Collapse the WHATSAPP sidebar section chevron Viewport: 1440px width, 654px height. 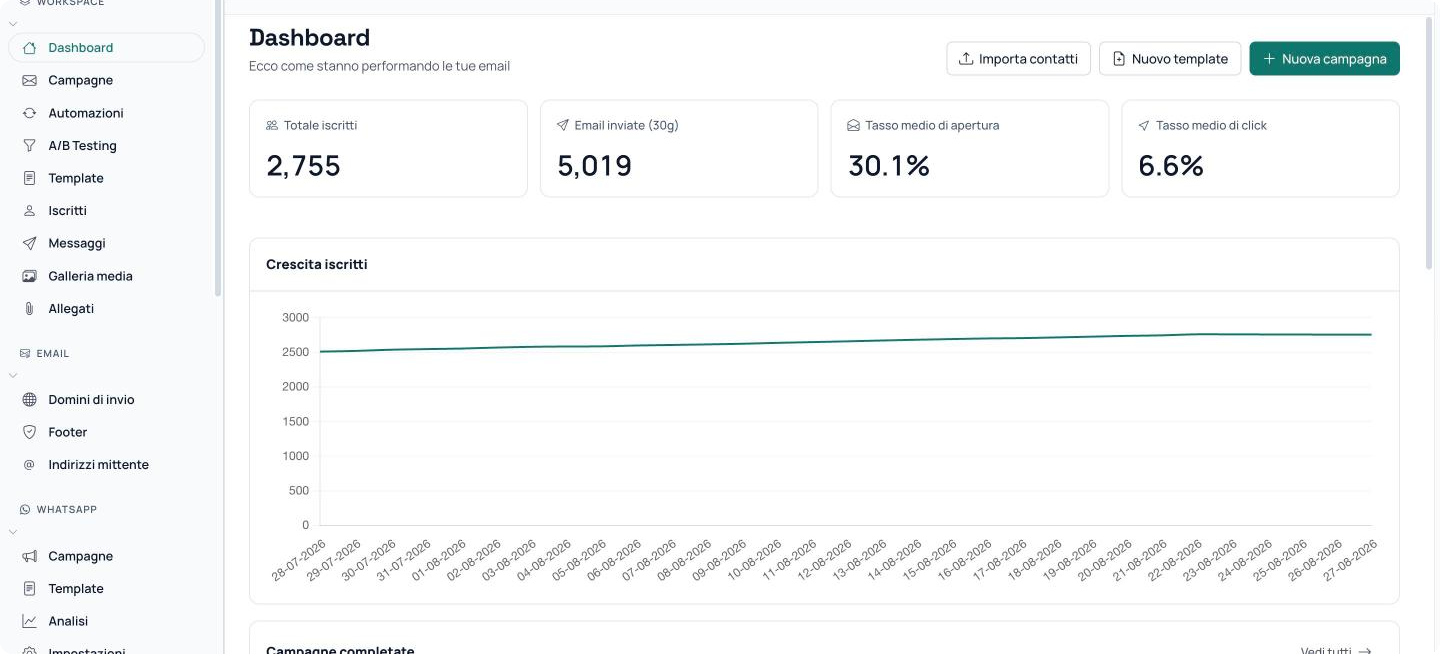14,532
